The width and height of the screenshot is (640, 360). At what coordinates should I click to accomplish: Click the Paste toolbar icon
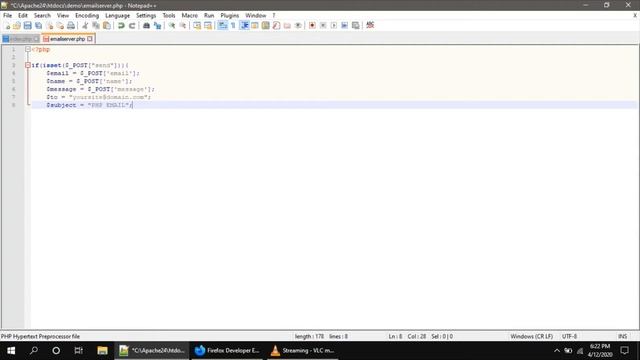(x=107, y=26)
